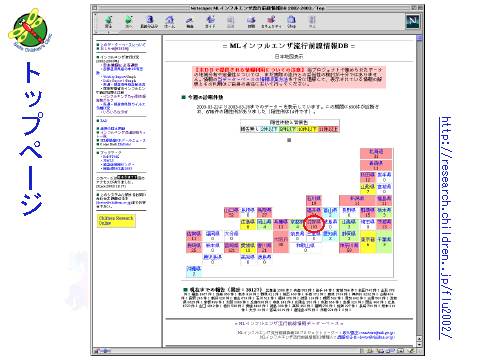Click the Netscape N logo

coord(413,21)
